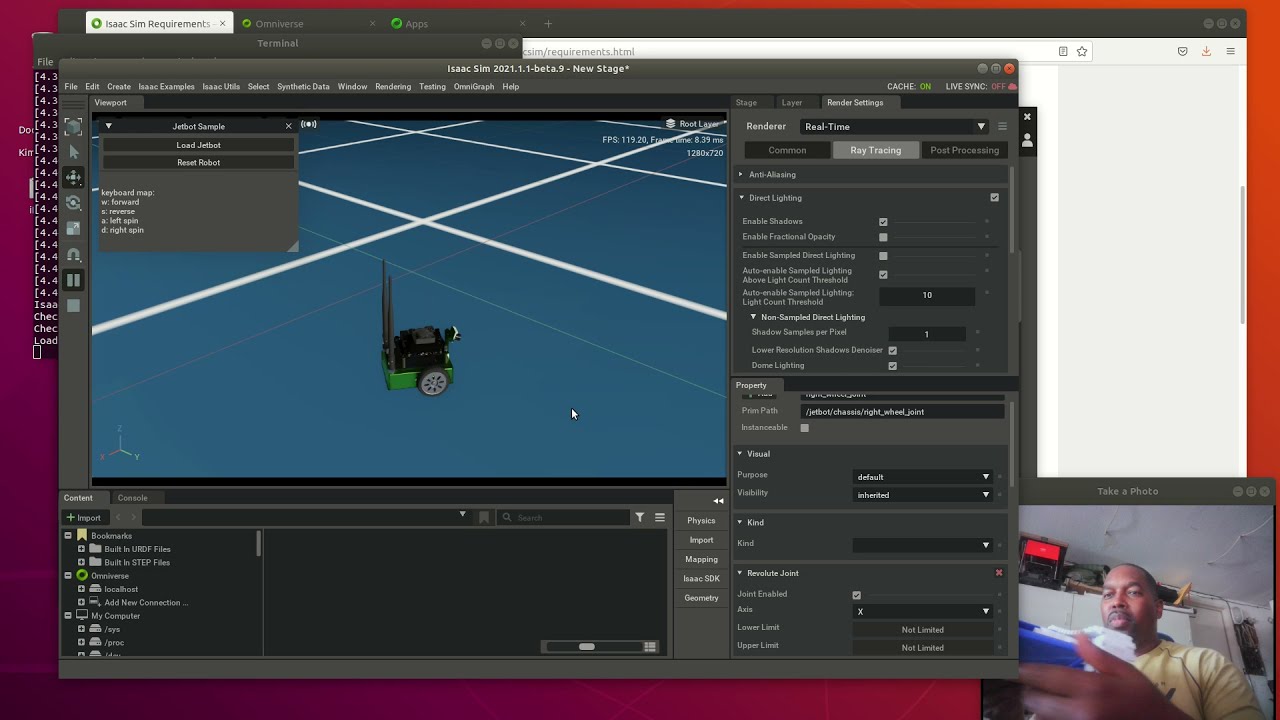Collapse the Non-Sampled Direct Lighting section
This screenshot has width=1280, height=720.
click(x=754, y=317)
